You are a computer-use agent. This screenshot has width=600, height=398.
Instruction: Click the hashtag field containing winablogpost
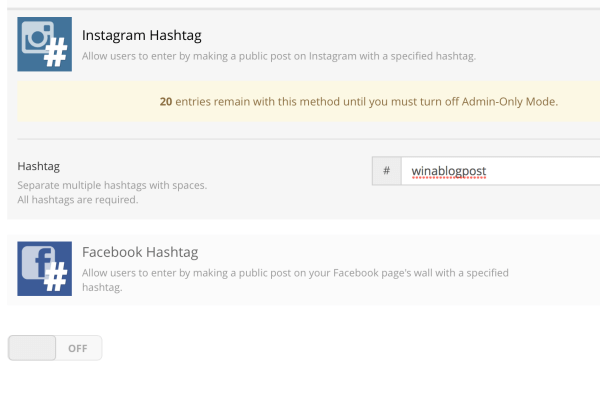pos(501,171)
